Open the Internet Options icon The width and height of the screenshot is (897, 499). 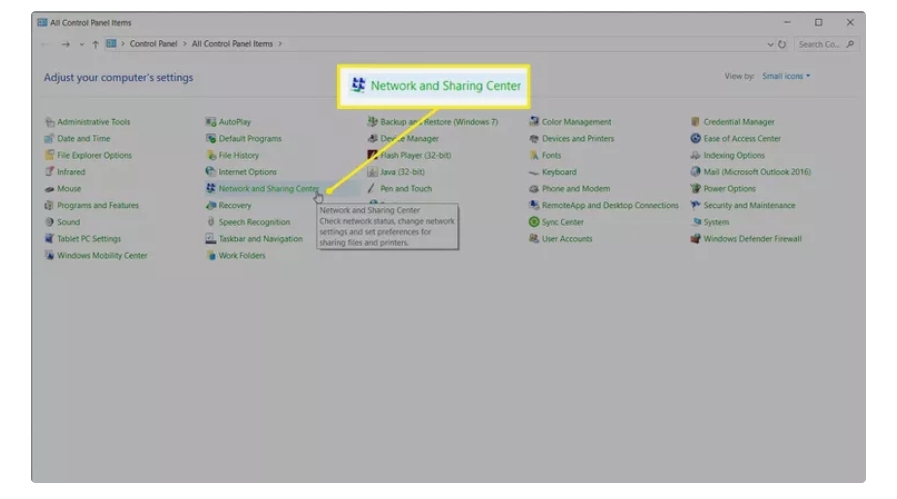click(x=211, y=172)
